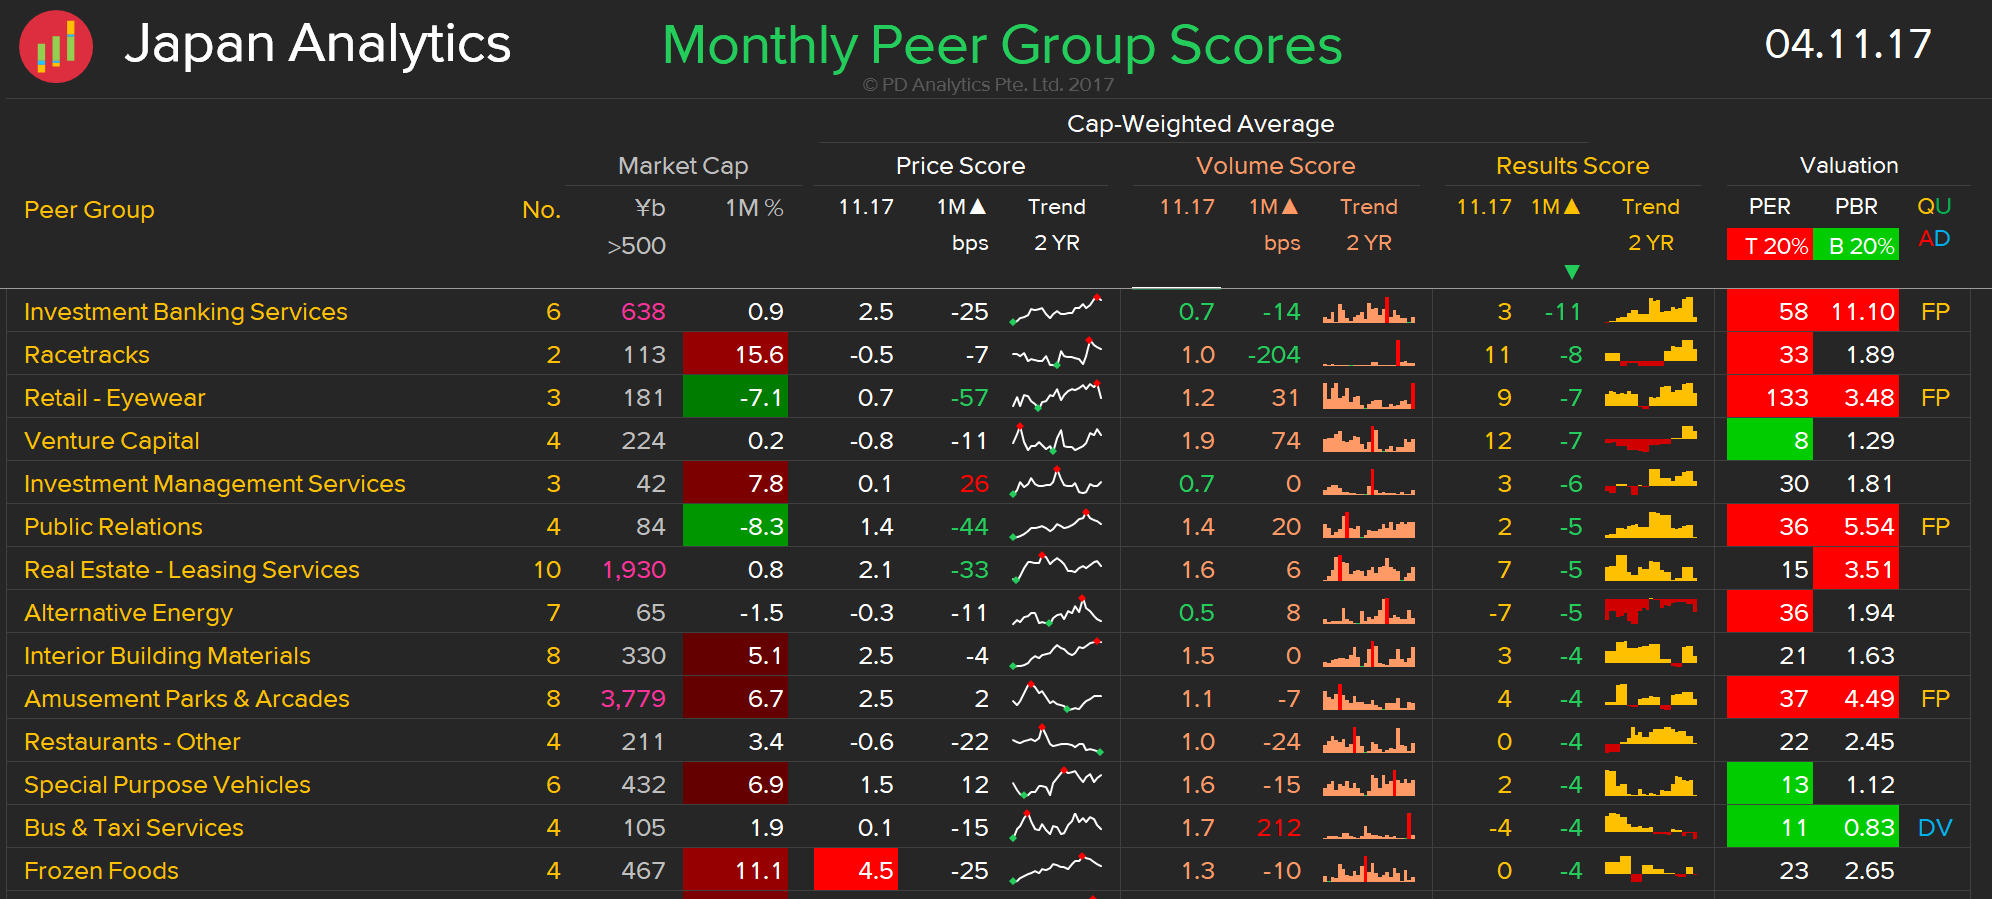
Task: Click the Price Score 1M triangle icon
Action: (978, 207)
